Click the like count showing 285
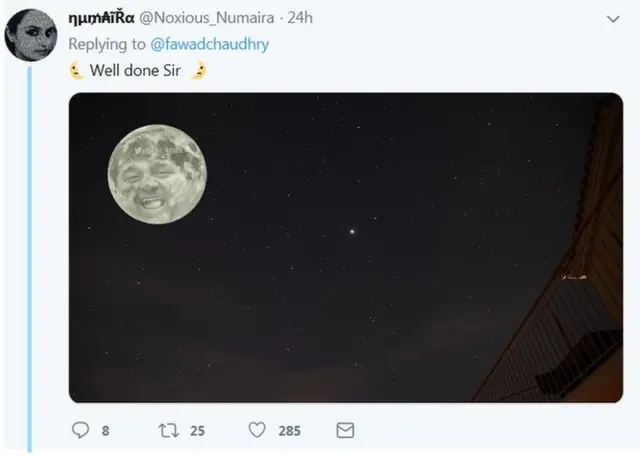640x455 pixels. (289, 431)
